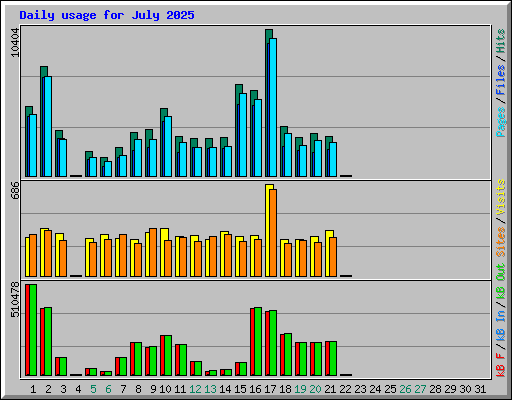The height and width of the screenshot is (400, 512).
Task: Click day 28 on the x-axis
Action: click(x=435, y=389)
